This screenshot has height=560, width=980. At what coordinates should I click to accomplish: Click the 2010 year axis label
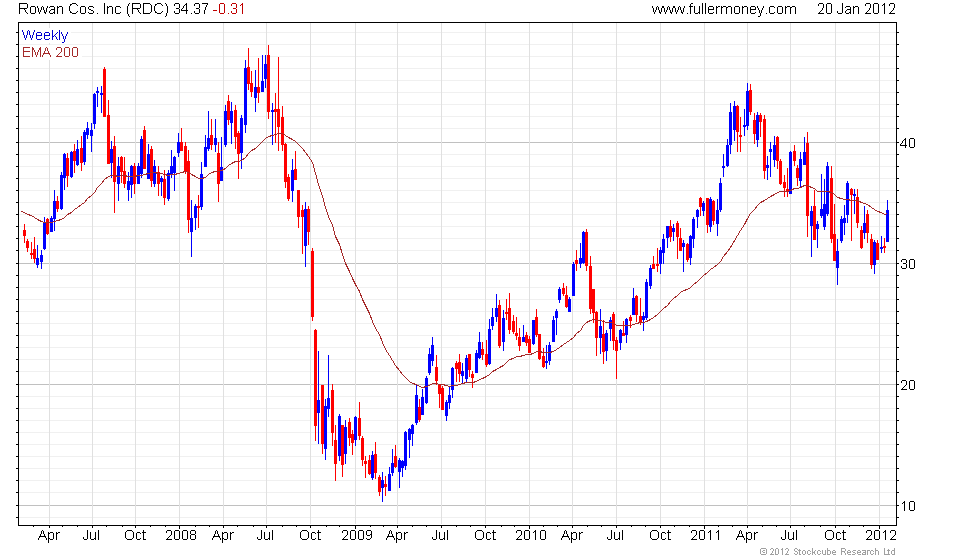click(x=531, y=536)
